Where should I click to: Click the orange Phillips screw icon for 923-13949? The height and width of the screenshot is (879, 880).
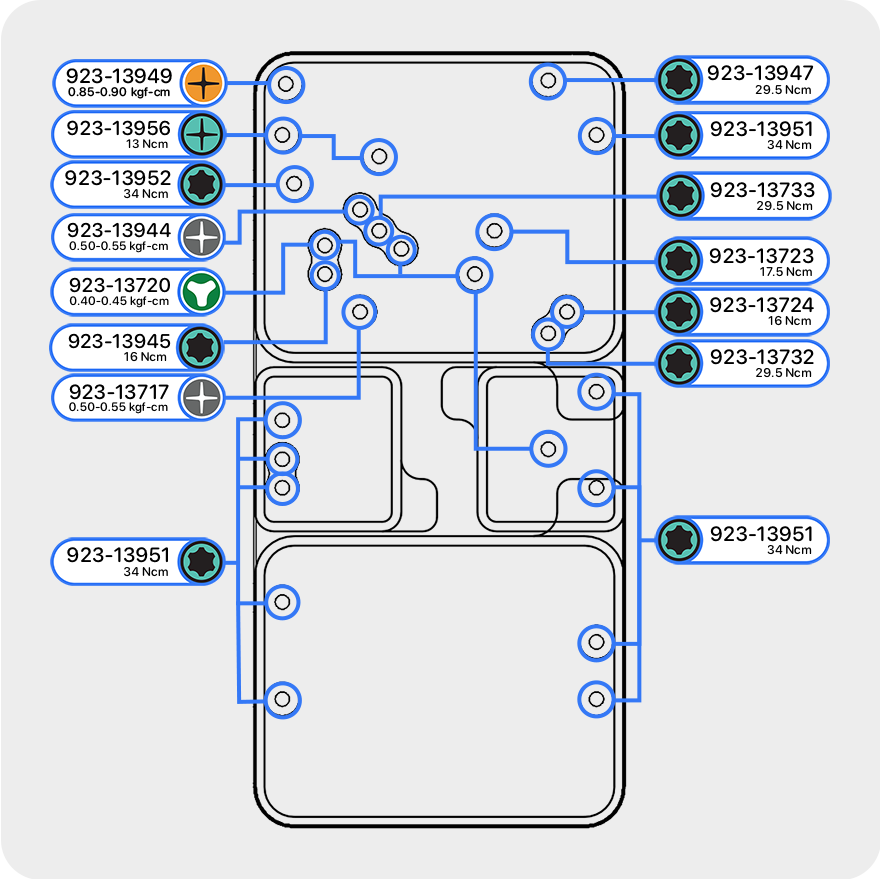point(202,83)
